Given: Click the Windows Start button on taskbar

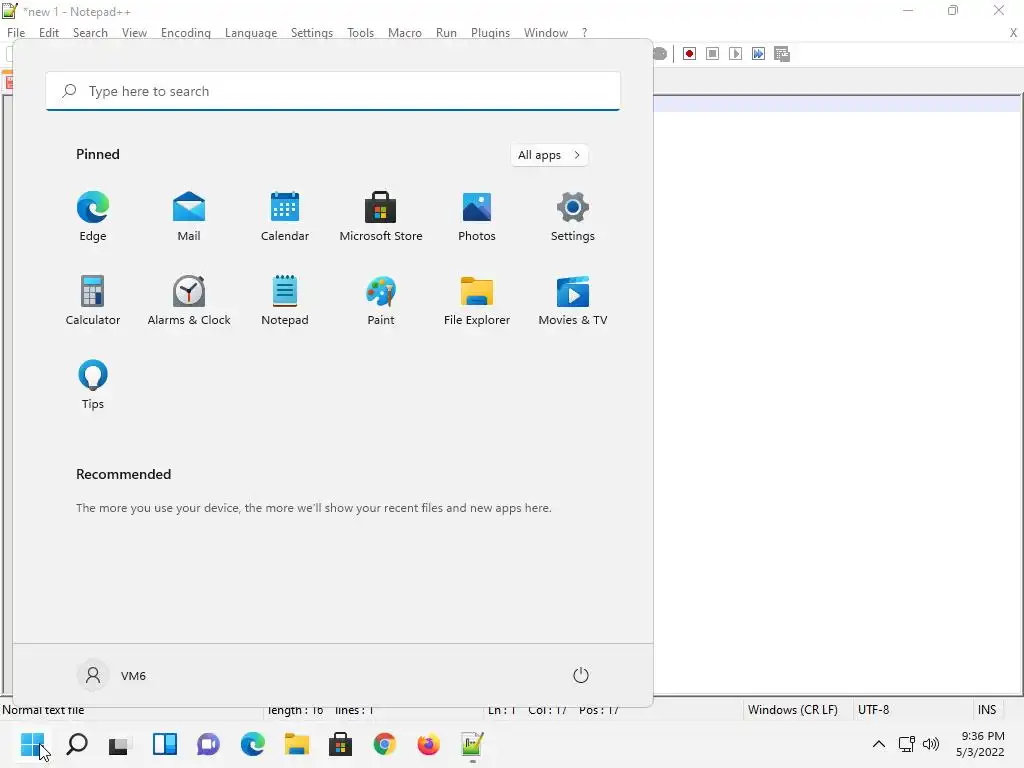Looking at the screenshot, I should [x=32, y=744].
